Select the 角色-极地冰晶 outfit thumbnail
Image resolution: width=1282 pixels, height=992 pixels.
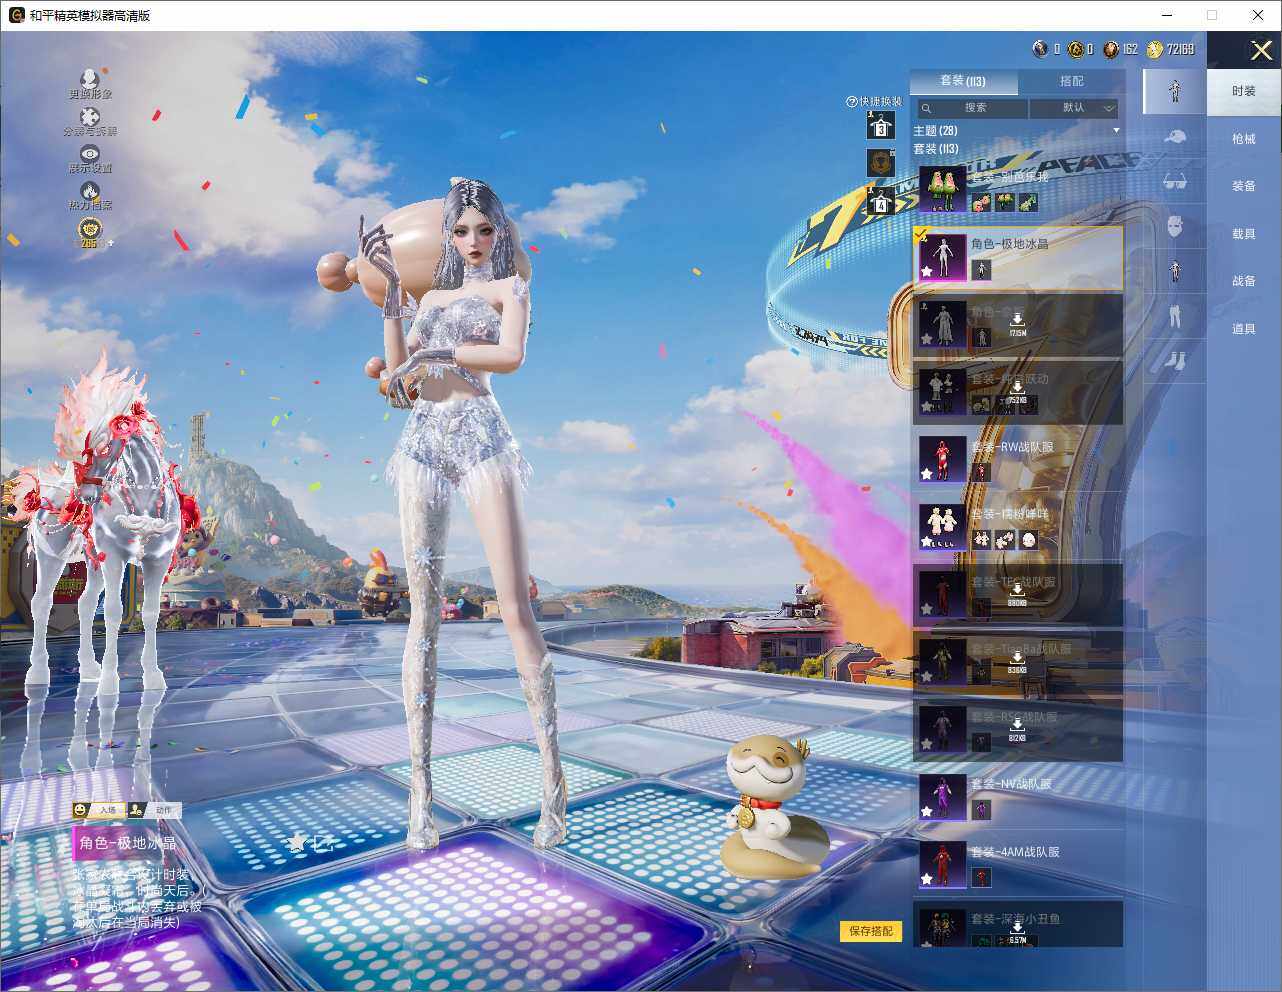[x=943, y=257]
